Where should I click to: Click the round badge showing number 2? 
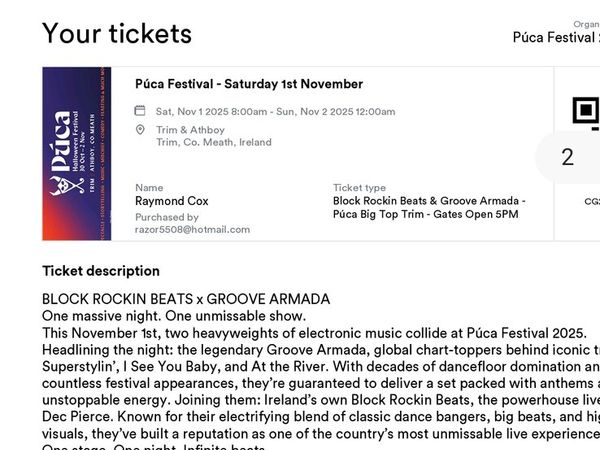[x=568, y=157]
